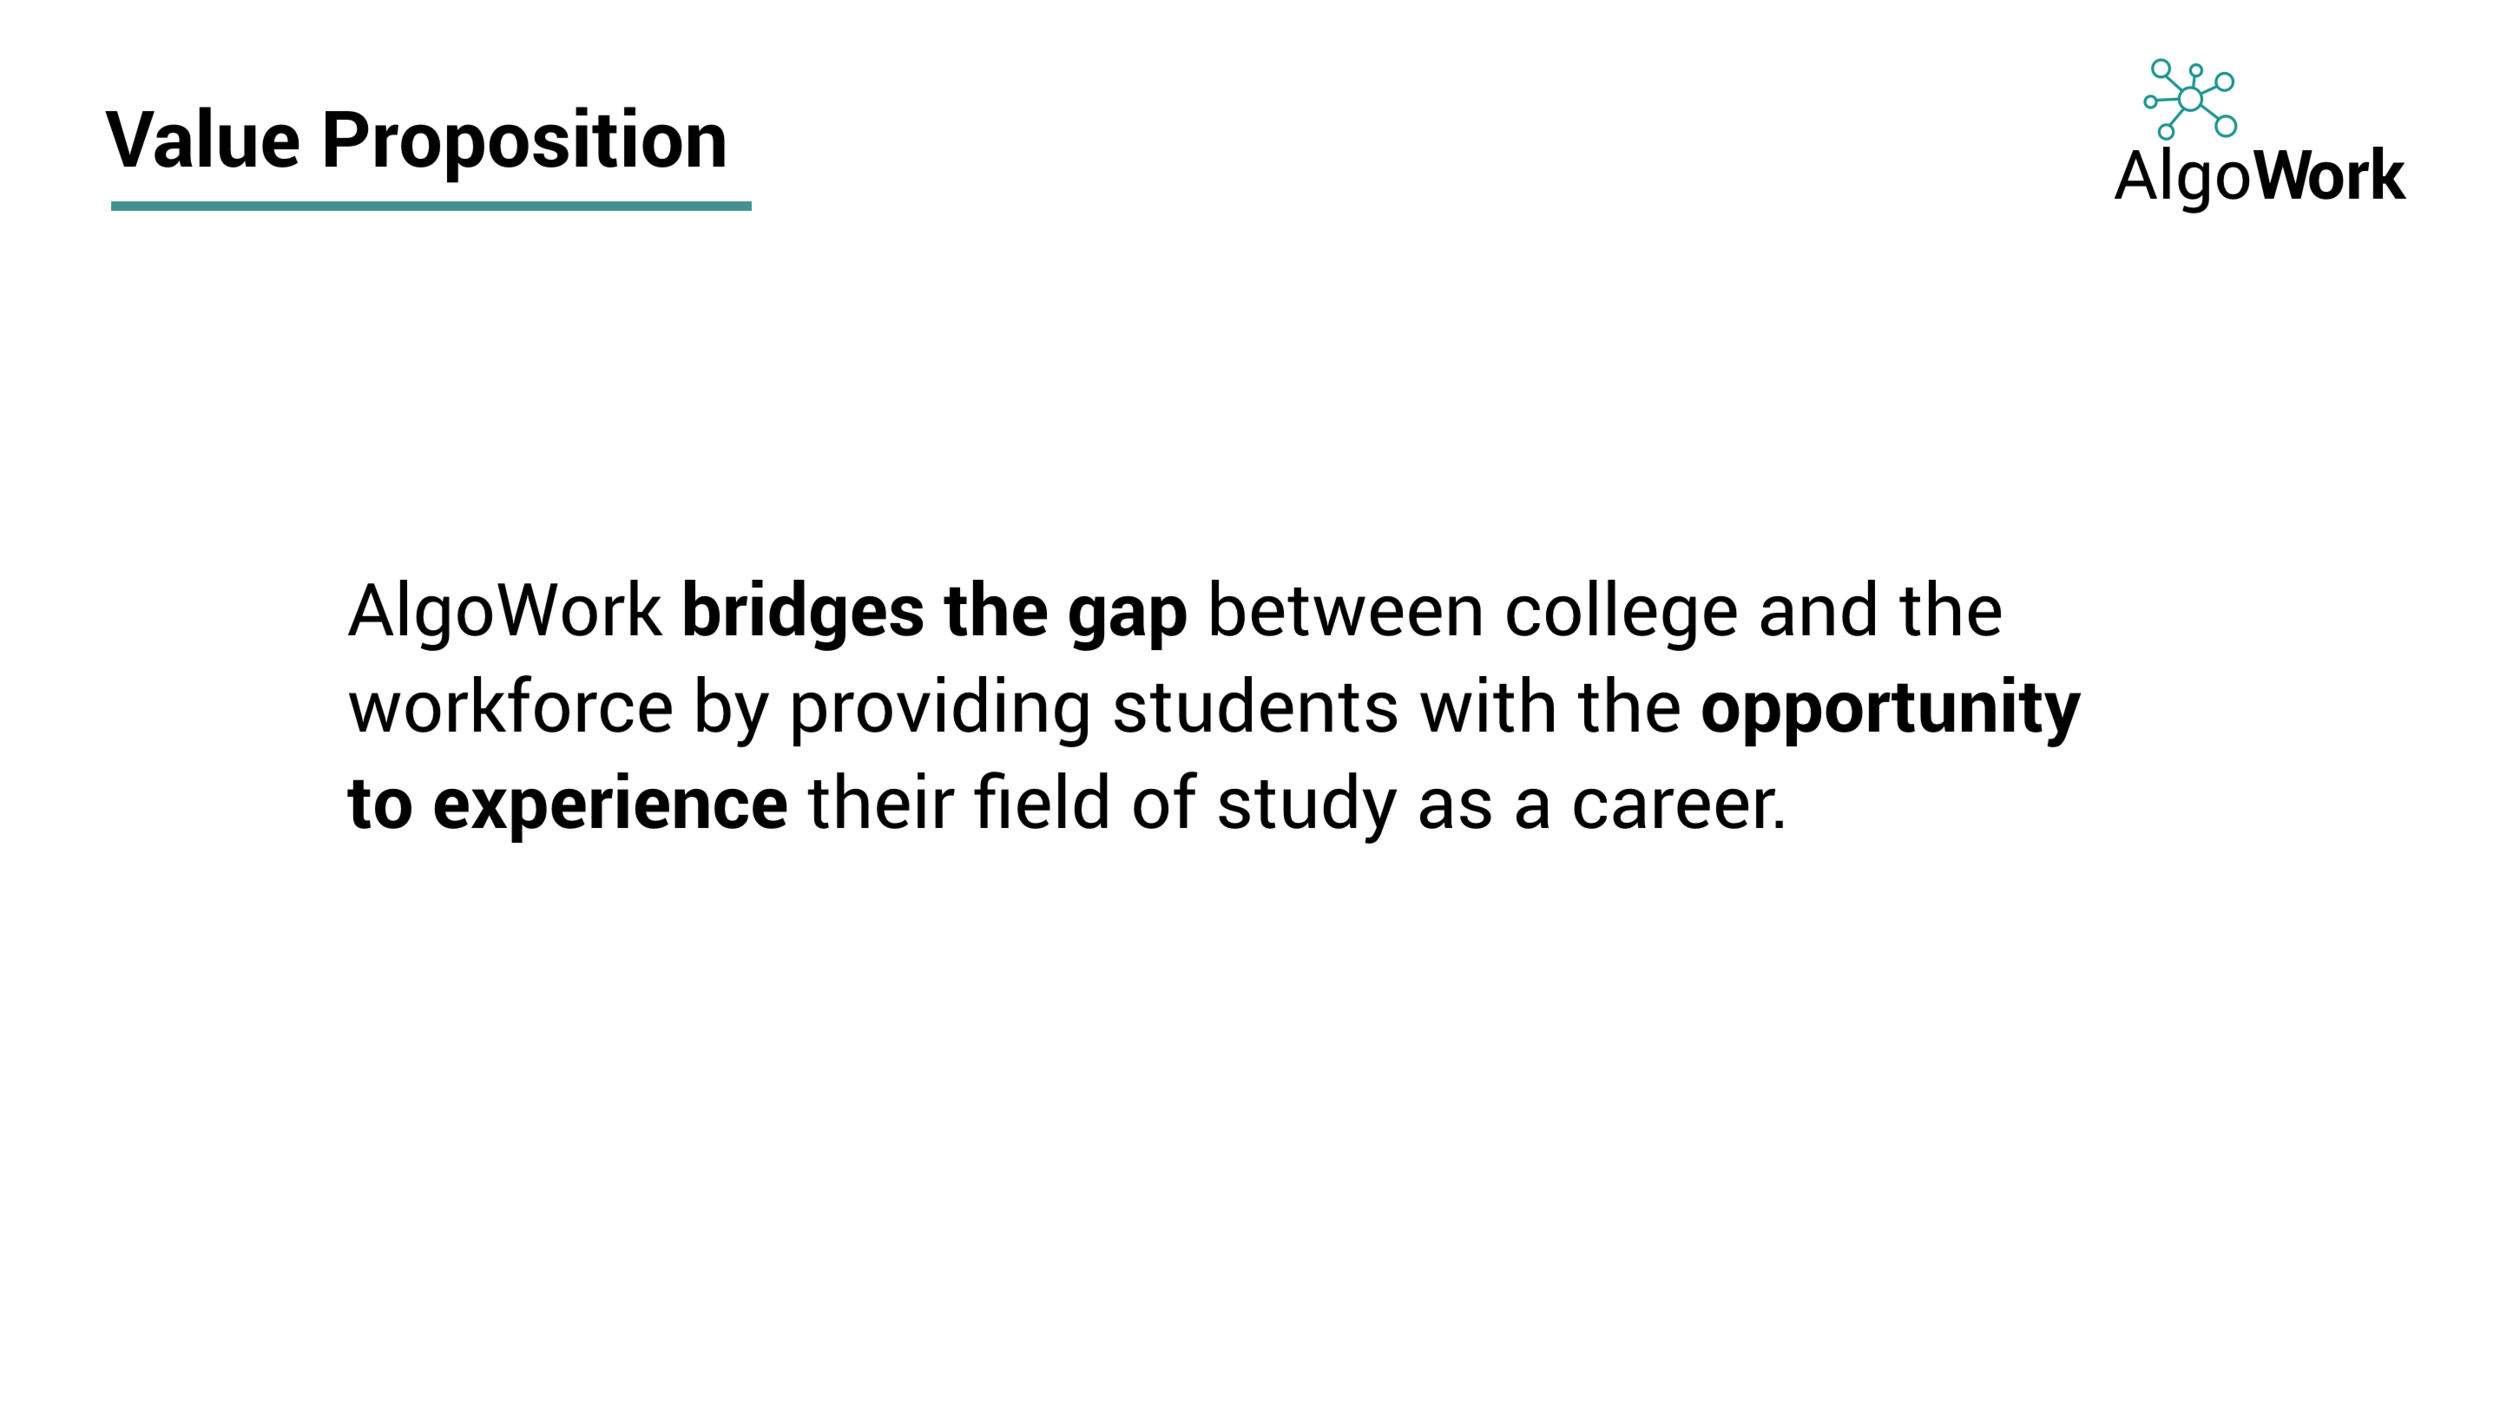The height and width of the screenshot is (1406, 2500).
Task: Click the teal underline beneath the title
Action: (431, 206)
